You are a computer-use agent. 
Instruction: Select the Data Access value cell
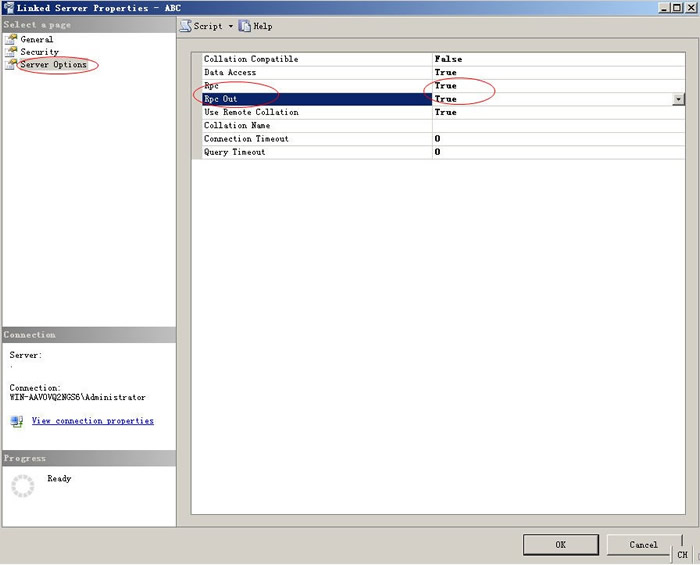555,73
